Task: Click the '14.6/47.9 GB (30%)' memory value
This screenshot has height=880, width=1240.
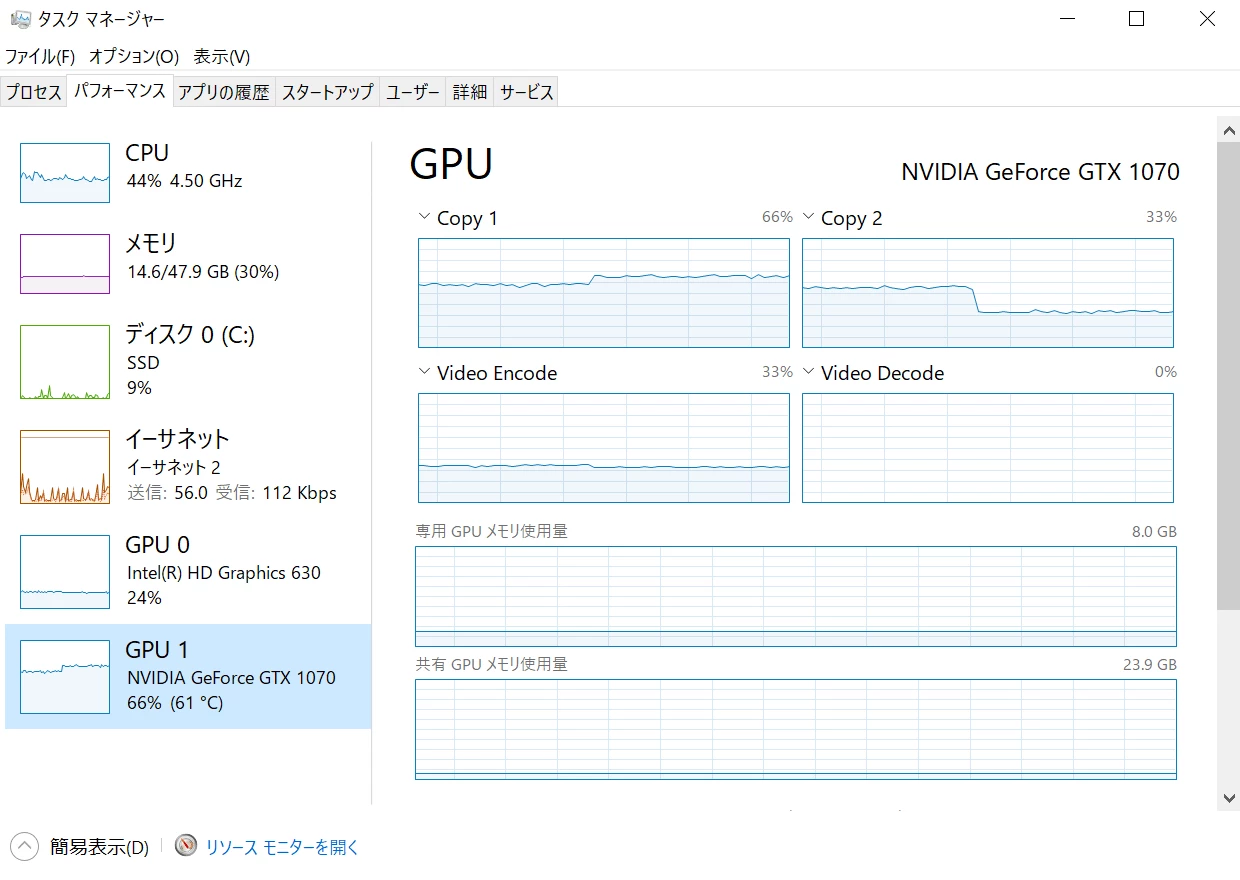Action: [202, 272]
